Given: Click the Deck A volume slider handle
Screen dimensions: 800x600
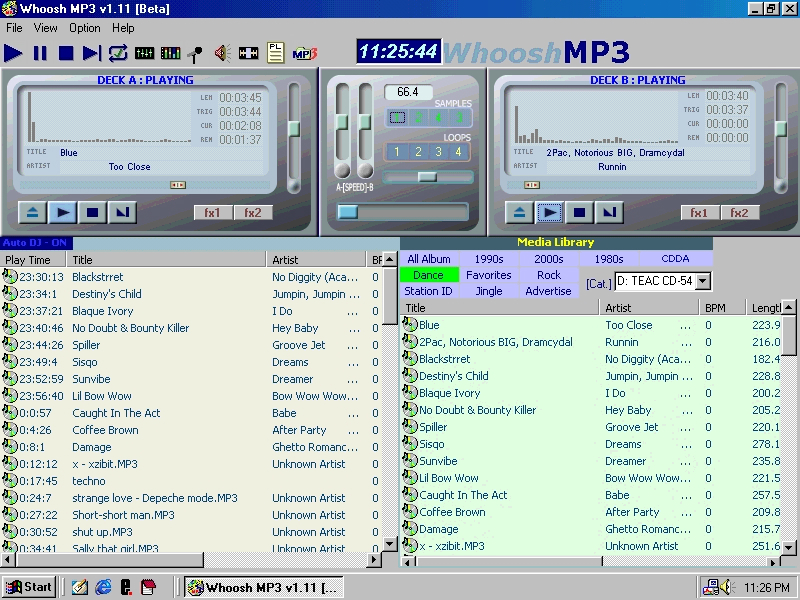Looking at the screenshot, I should 293,128.
